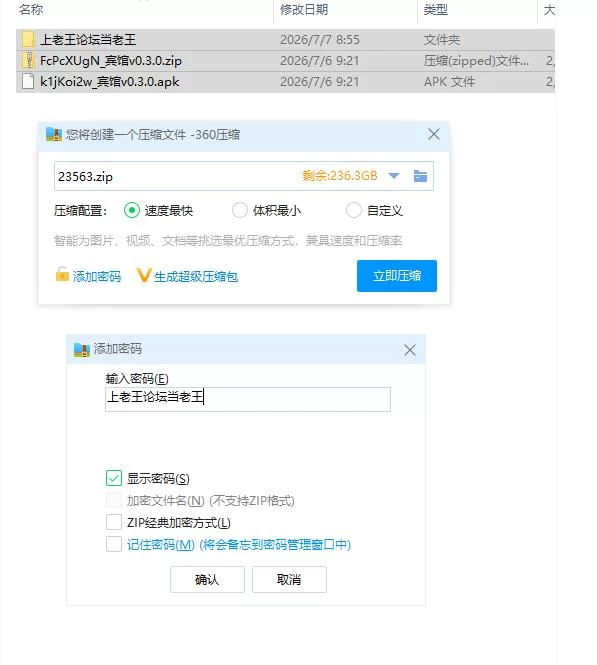Select the 速度最快 radio option

pyautogui.click(x=131, y=210)
